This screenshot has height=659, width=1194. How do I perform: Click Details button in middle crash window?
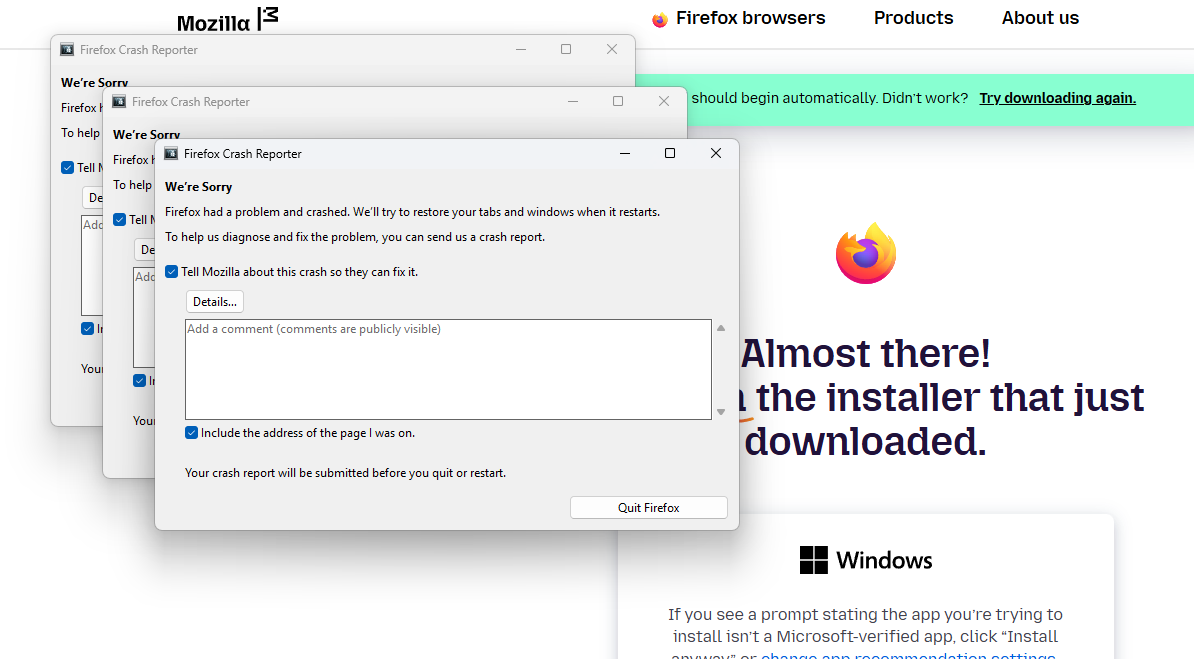(145, 249)
